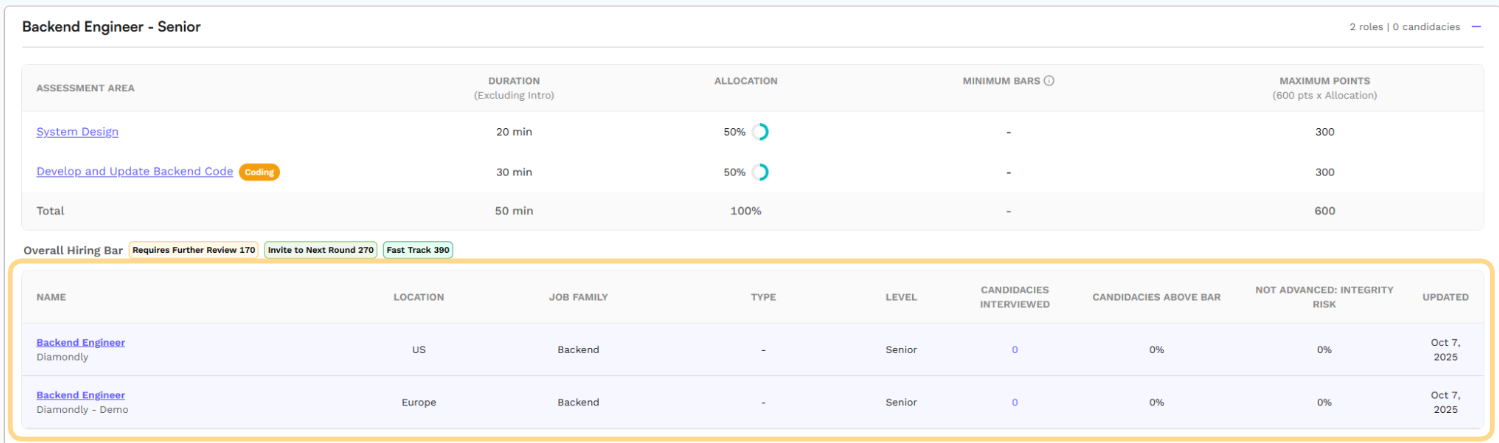The width and height of the screenshot is (1499, 443).
Task: Click the LOCATION column header
Action: pos(419,297)
